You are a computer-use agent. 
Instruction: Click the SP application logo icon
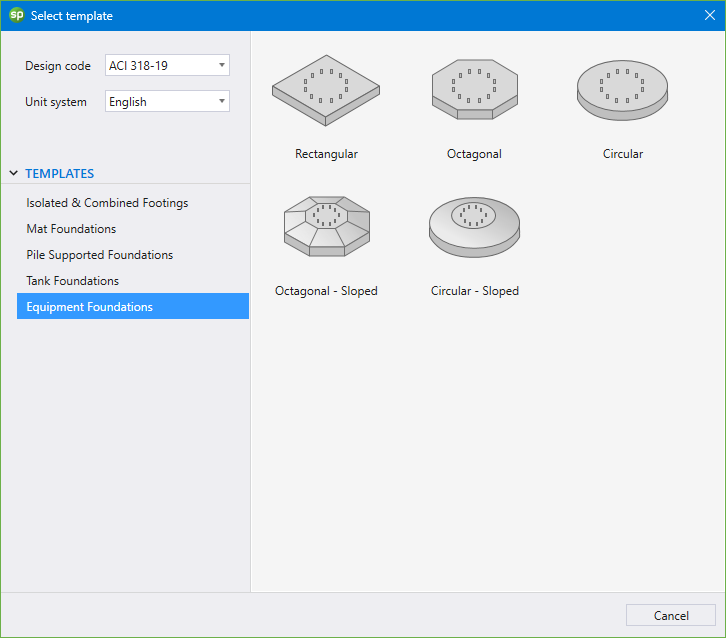click(16, 15)
